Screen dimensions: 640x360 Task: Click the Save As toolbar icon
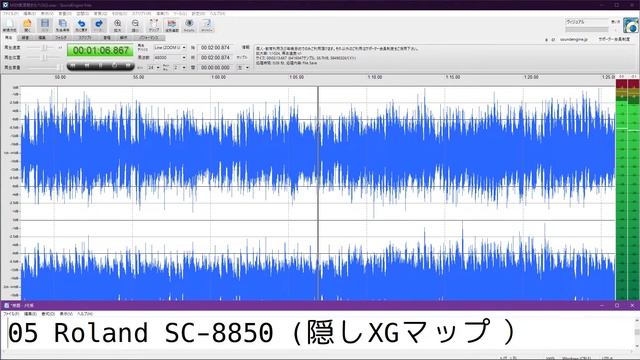click(62, 25)
